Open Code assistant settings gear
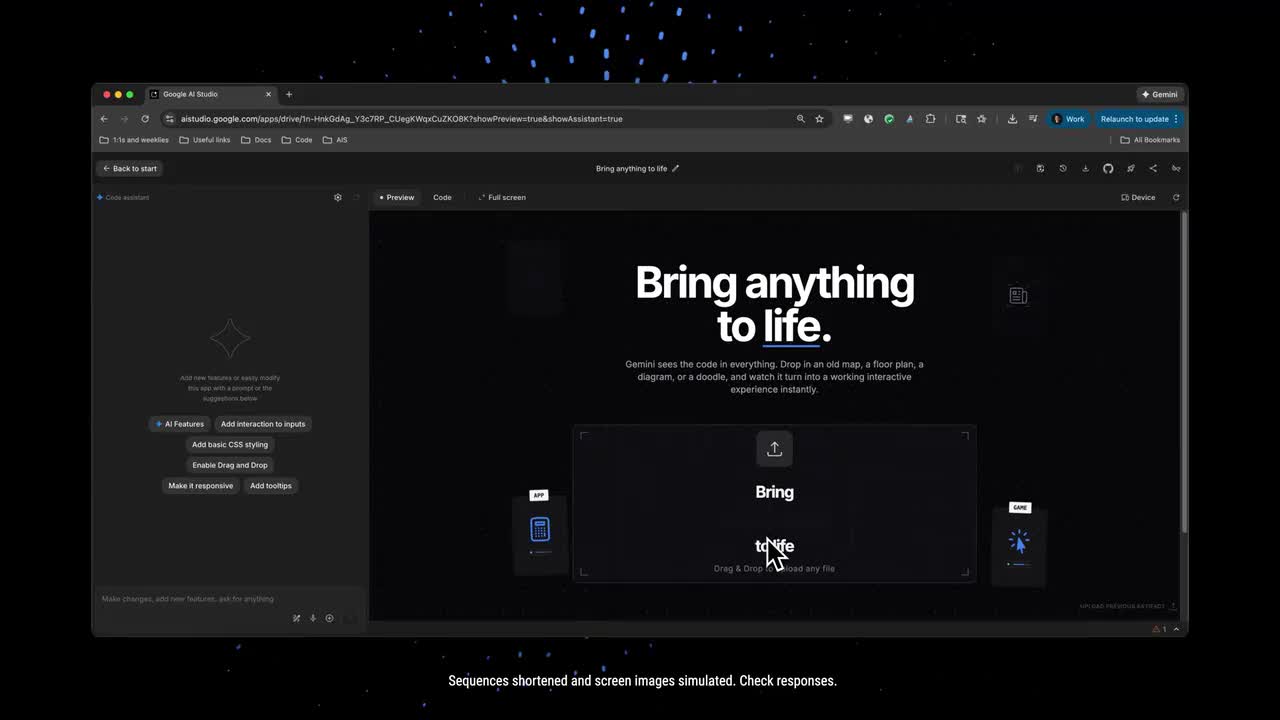This screenshot has width=1280, height=720. pos(338,197)
